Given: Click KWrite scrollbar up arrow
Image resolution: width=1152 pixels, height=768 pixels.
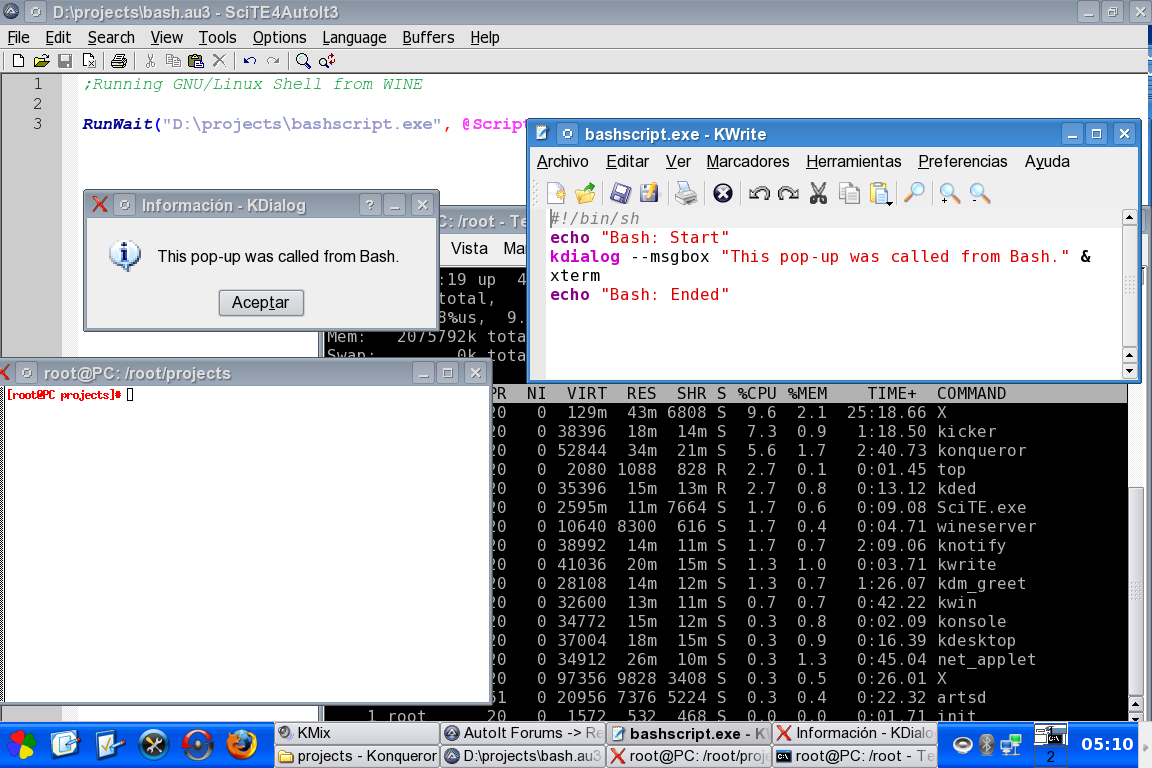Looking at the screenshot, I should tap(1129, 217).
